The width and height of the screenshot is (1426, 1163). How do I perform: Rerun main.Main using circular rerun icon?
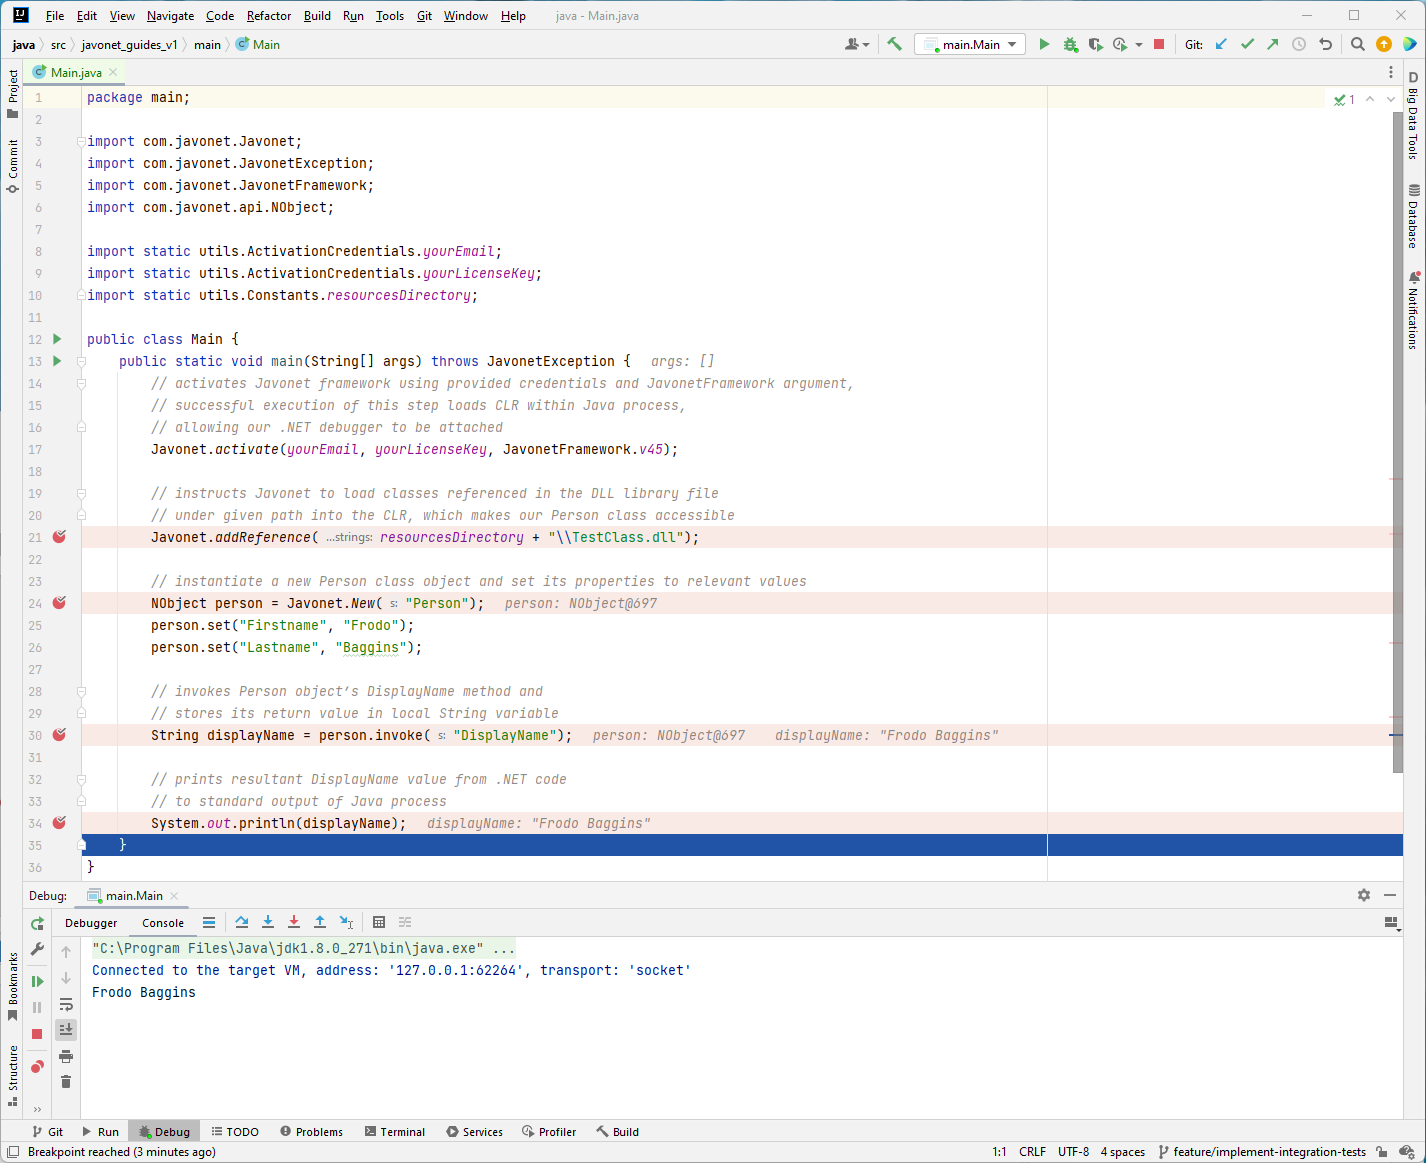click(x=37, y=923)
